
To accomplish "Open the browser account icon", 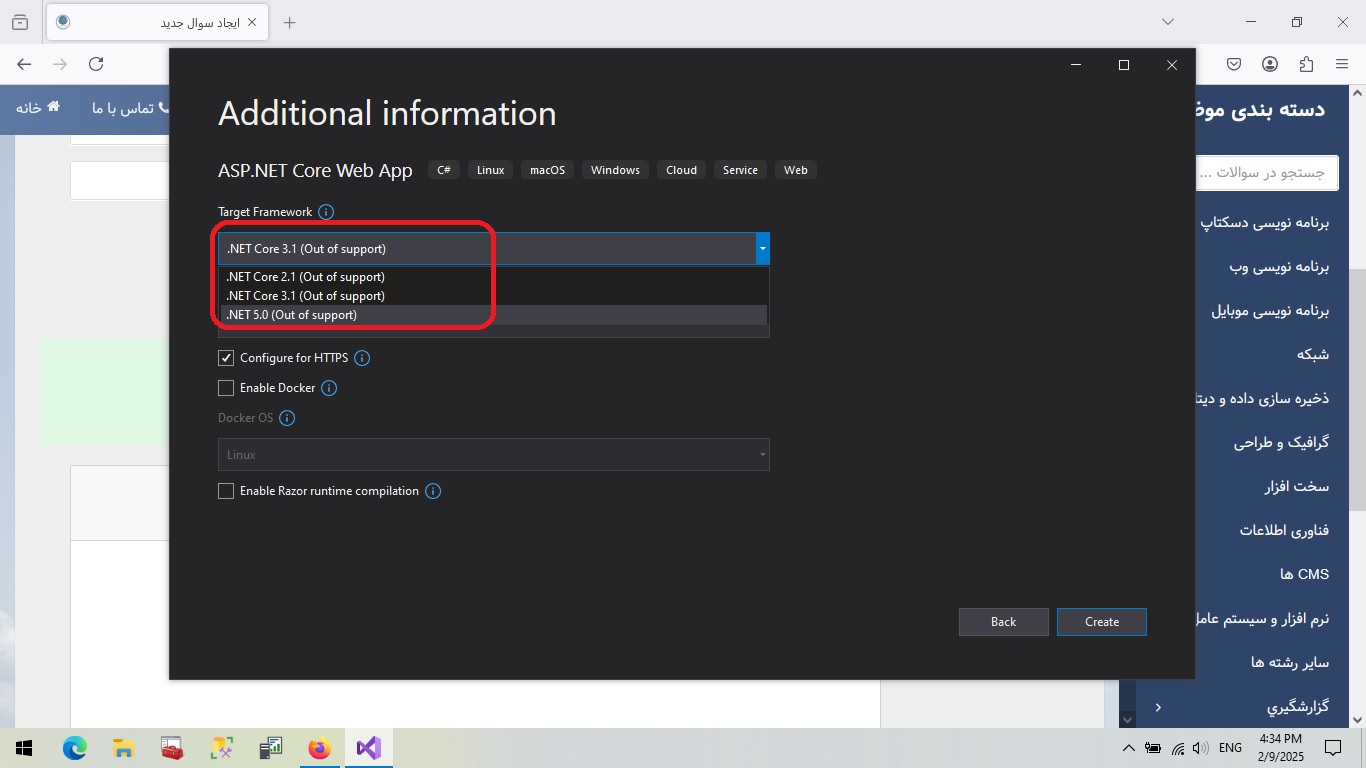I will [x=1270, y=64].
